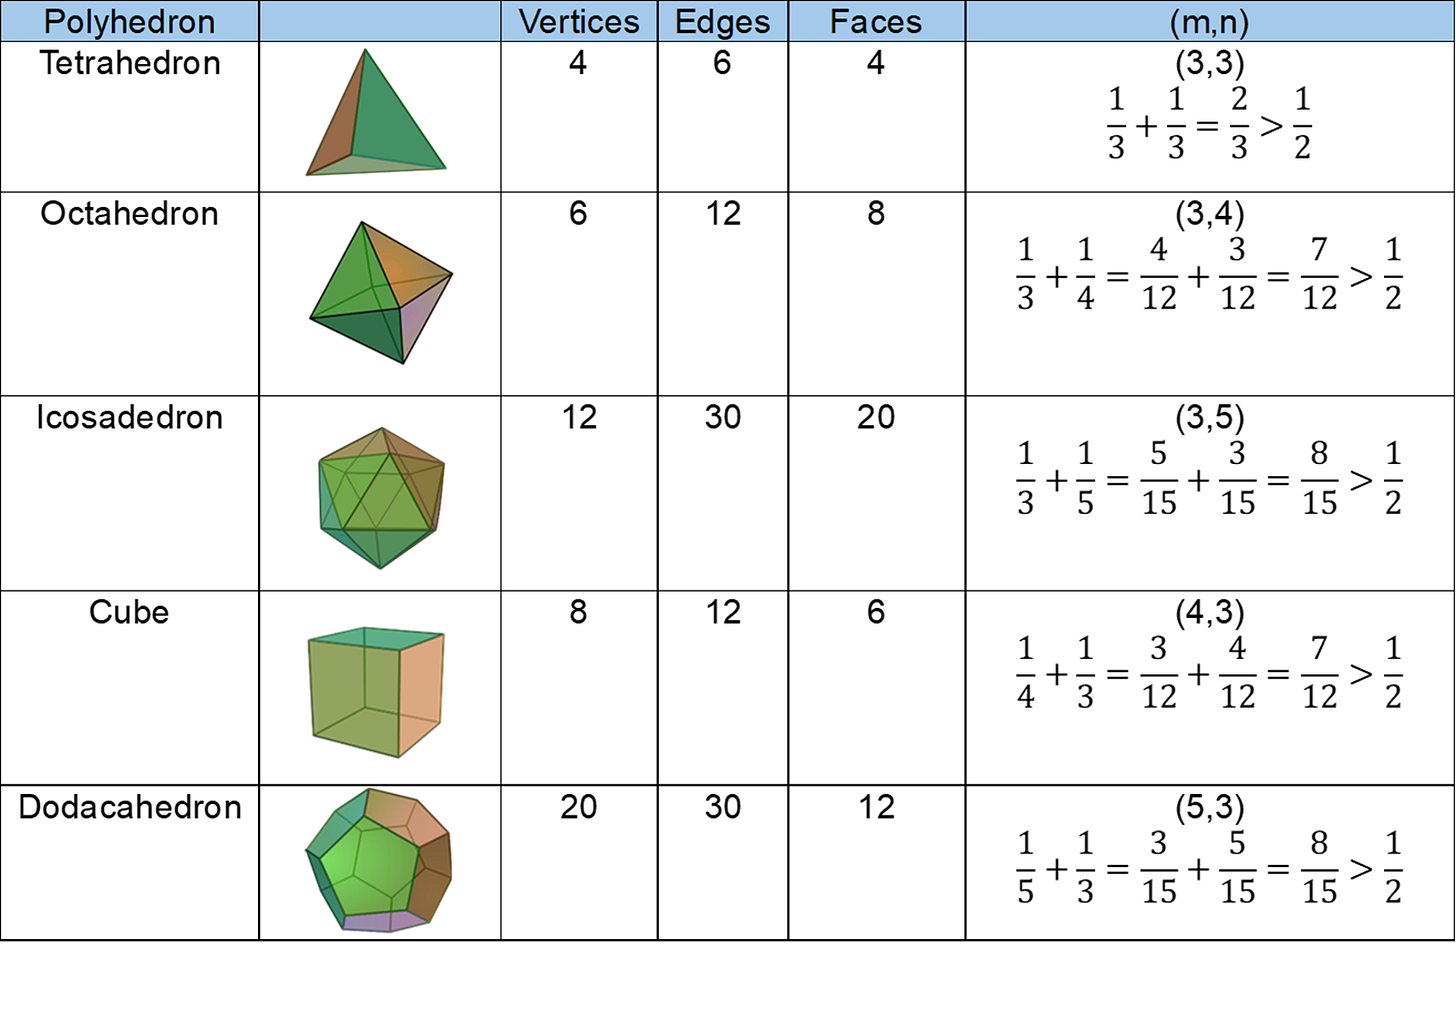This screenshot has height=1011, width=1456.
Task: Select the Faces column header
Action: (x=876, y=21)
